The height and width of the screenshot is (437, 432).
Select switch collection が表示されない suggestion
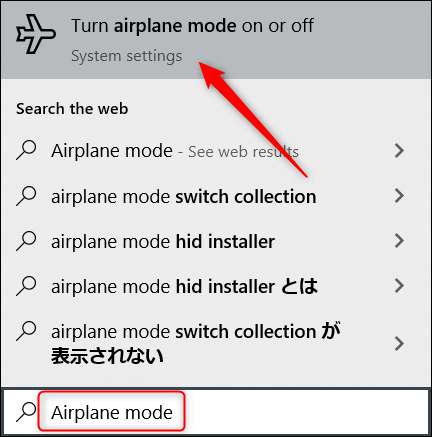[x=216, y=344]
